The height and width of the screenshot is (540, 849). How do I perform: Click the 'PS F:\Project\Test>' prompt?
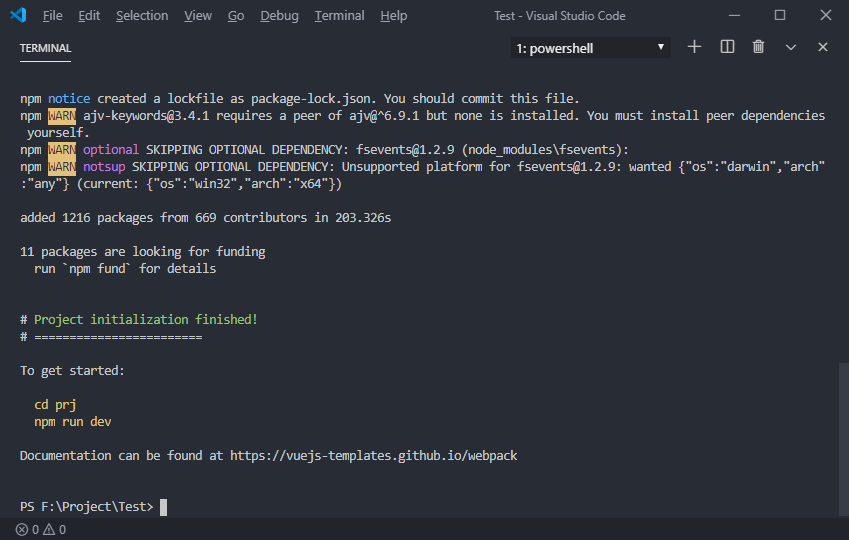[87, 507]
